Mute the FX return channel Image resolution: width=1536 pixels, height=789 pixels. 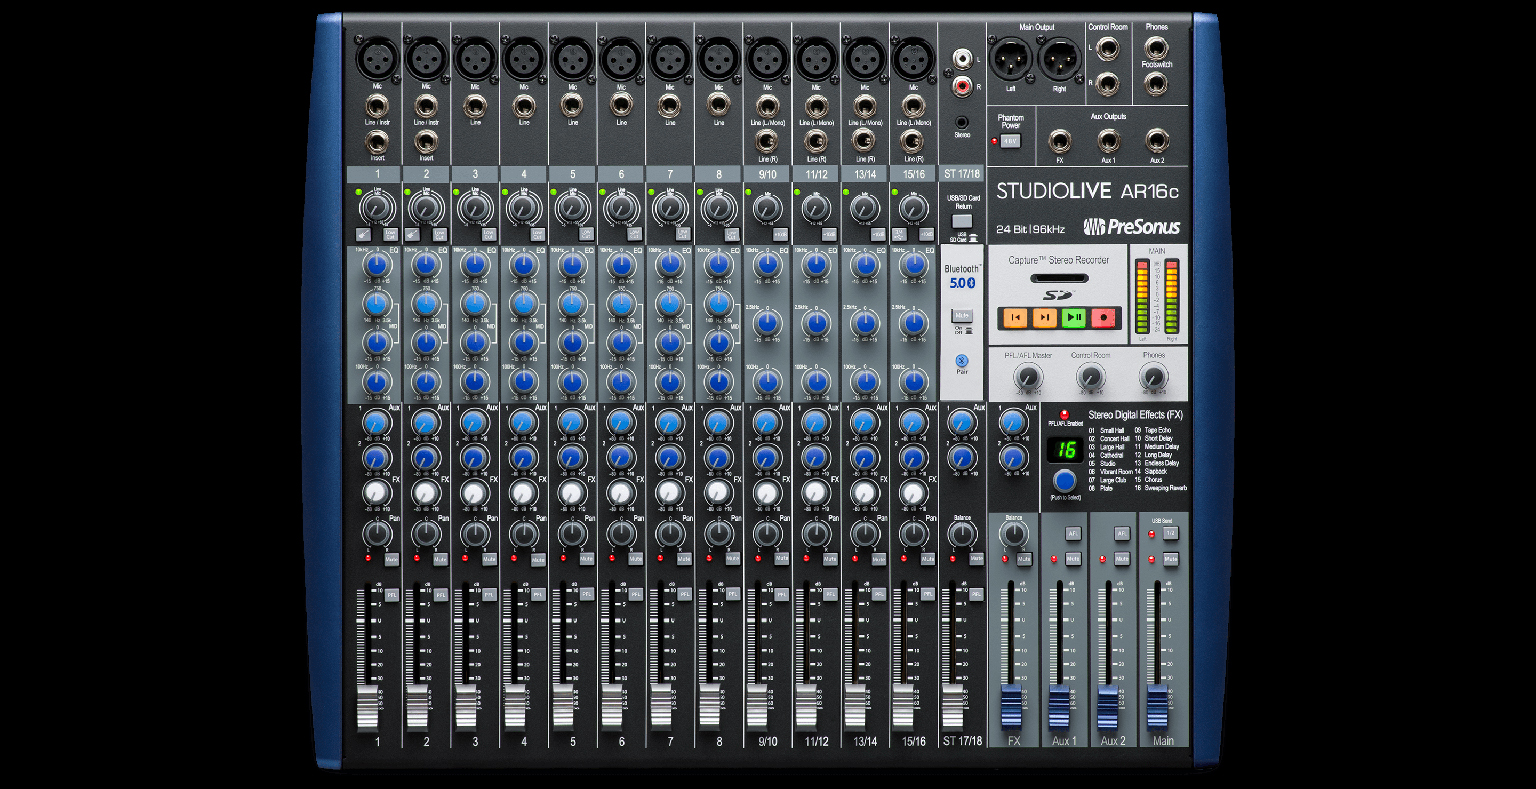tap(1024, 559)
